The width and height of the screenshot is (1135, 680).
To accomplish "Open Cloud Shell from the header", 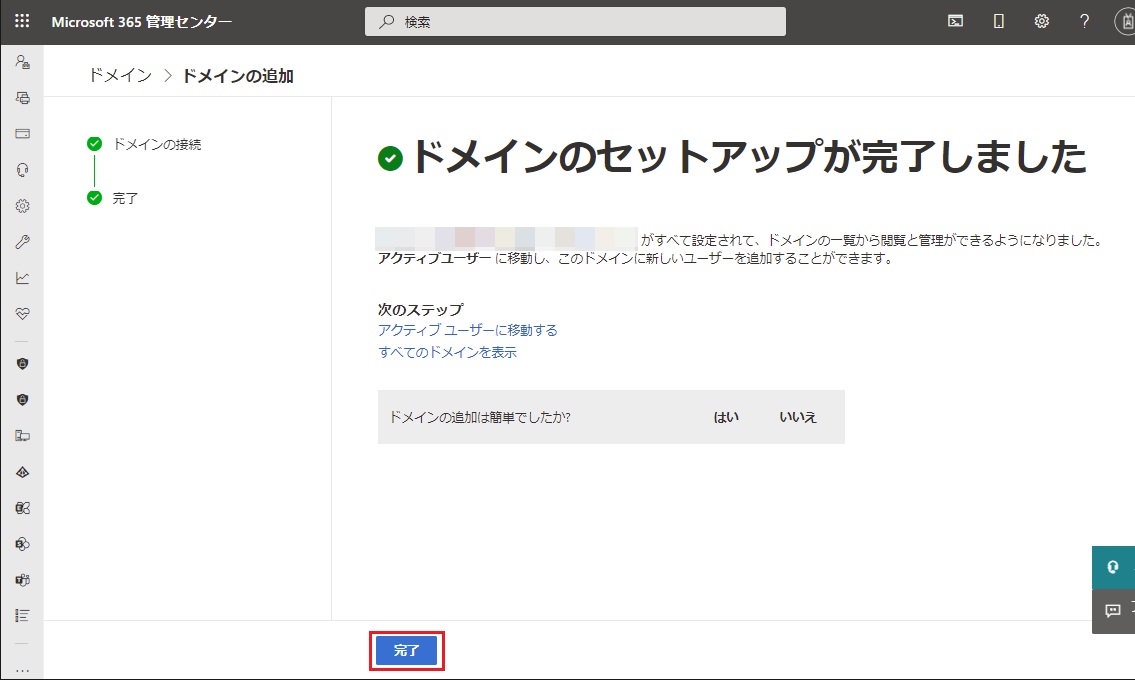I will point(955,22).
